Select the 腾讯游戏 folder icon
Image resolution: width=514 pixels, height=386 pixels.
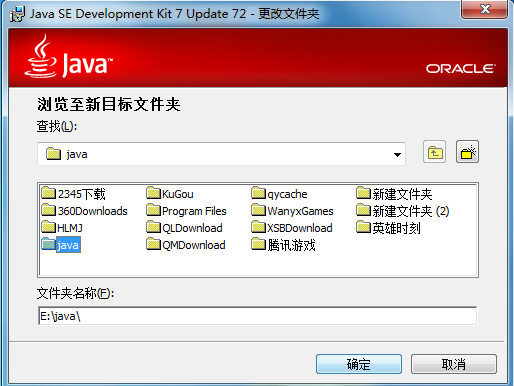259,244
